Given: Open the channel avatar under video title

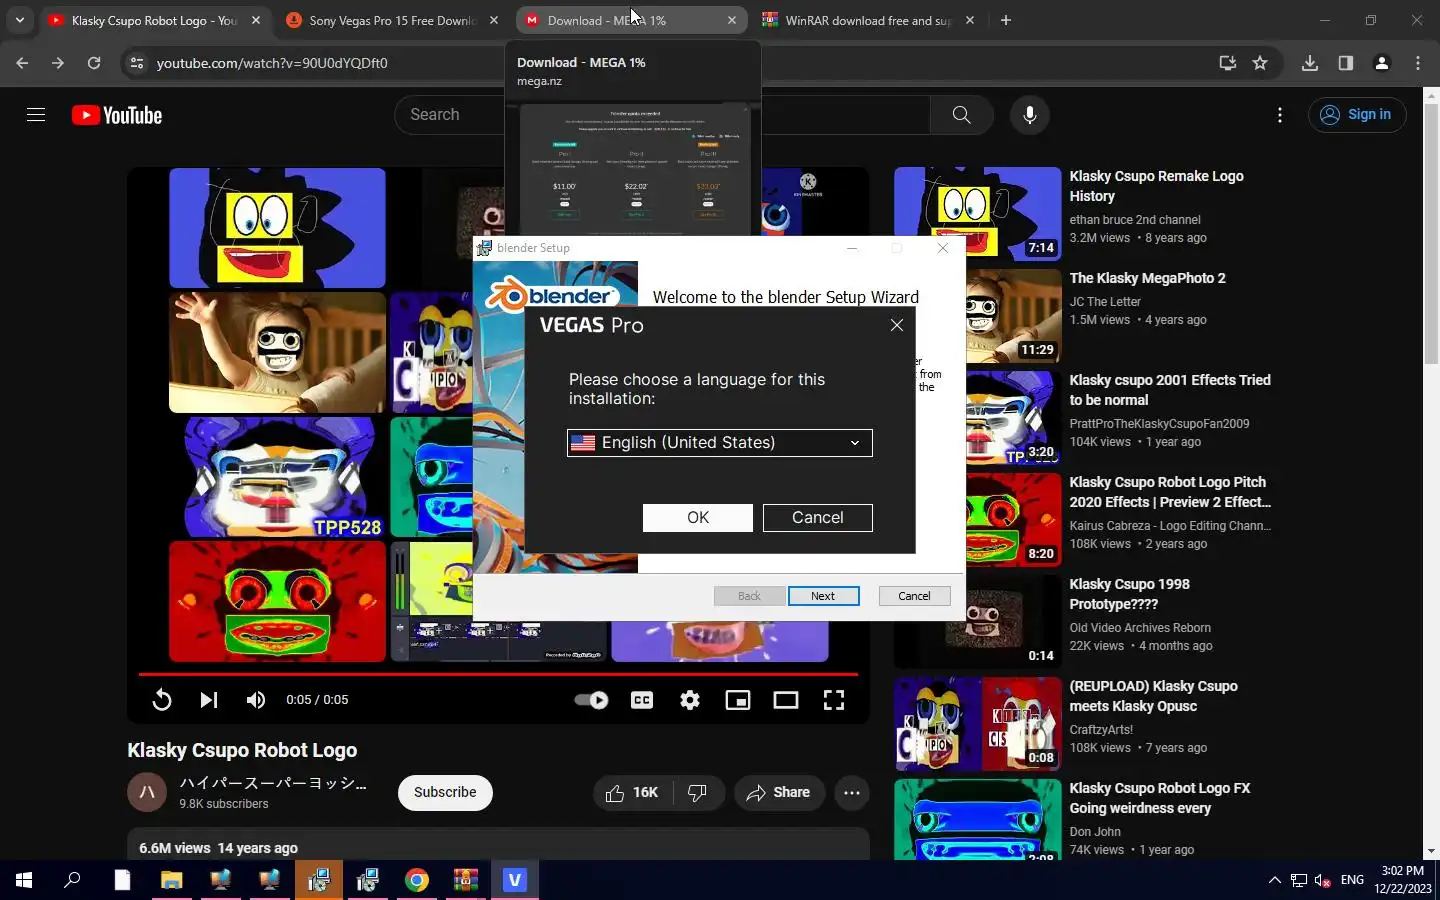Looking at the screenshot, I should click(146, 792).
